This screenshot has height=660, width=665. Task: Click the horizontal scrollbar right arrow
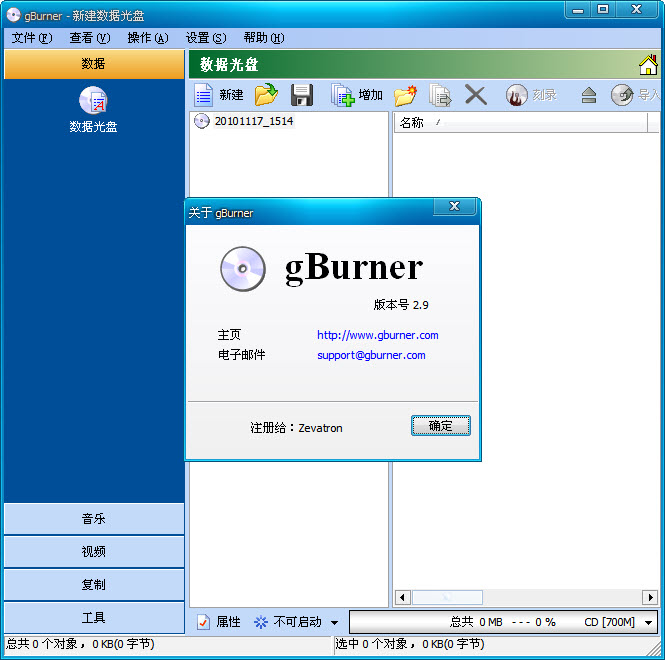tap(650, 597)
